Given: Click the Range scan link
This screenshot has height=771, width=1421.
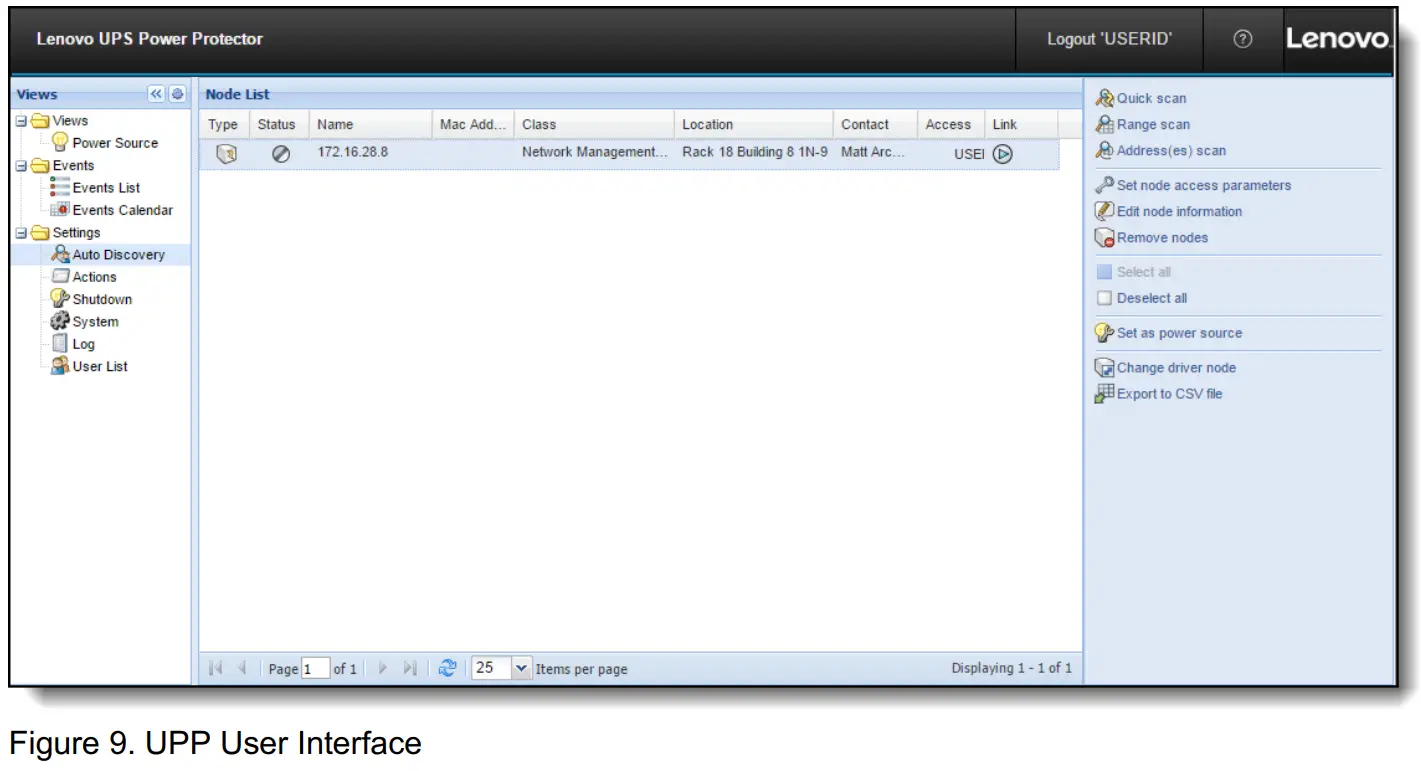Looking at the screenshot, I should point(1154,124).
